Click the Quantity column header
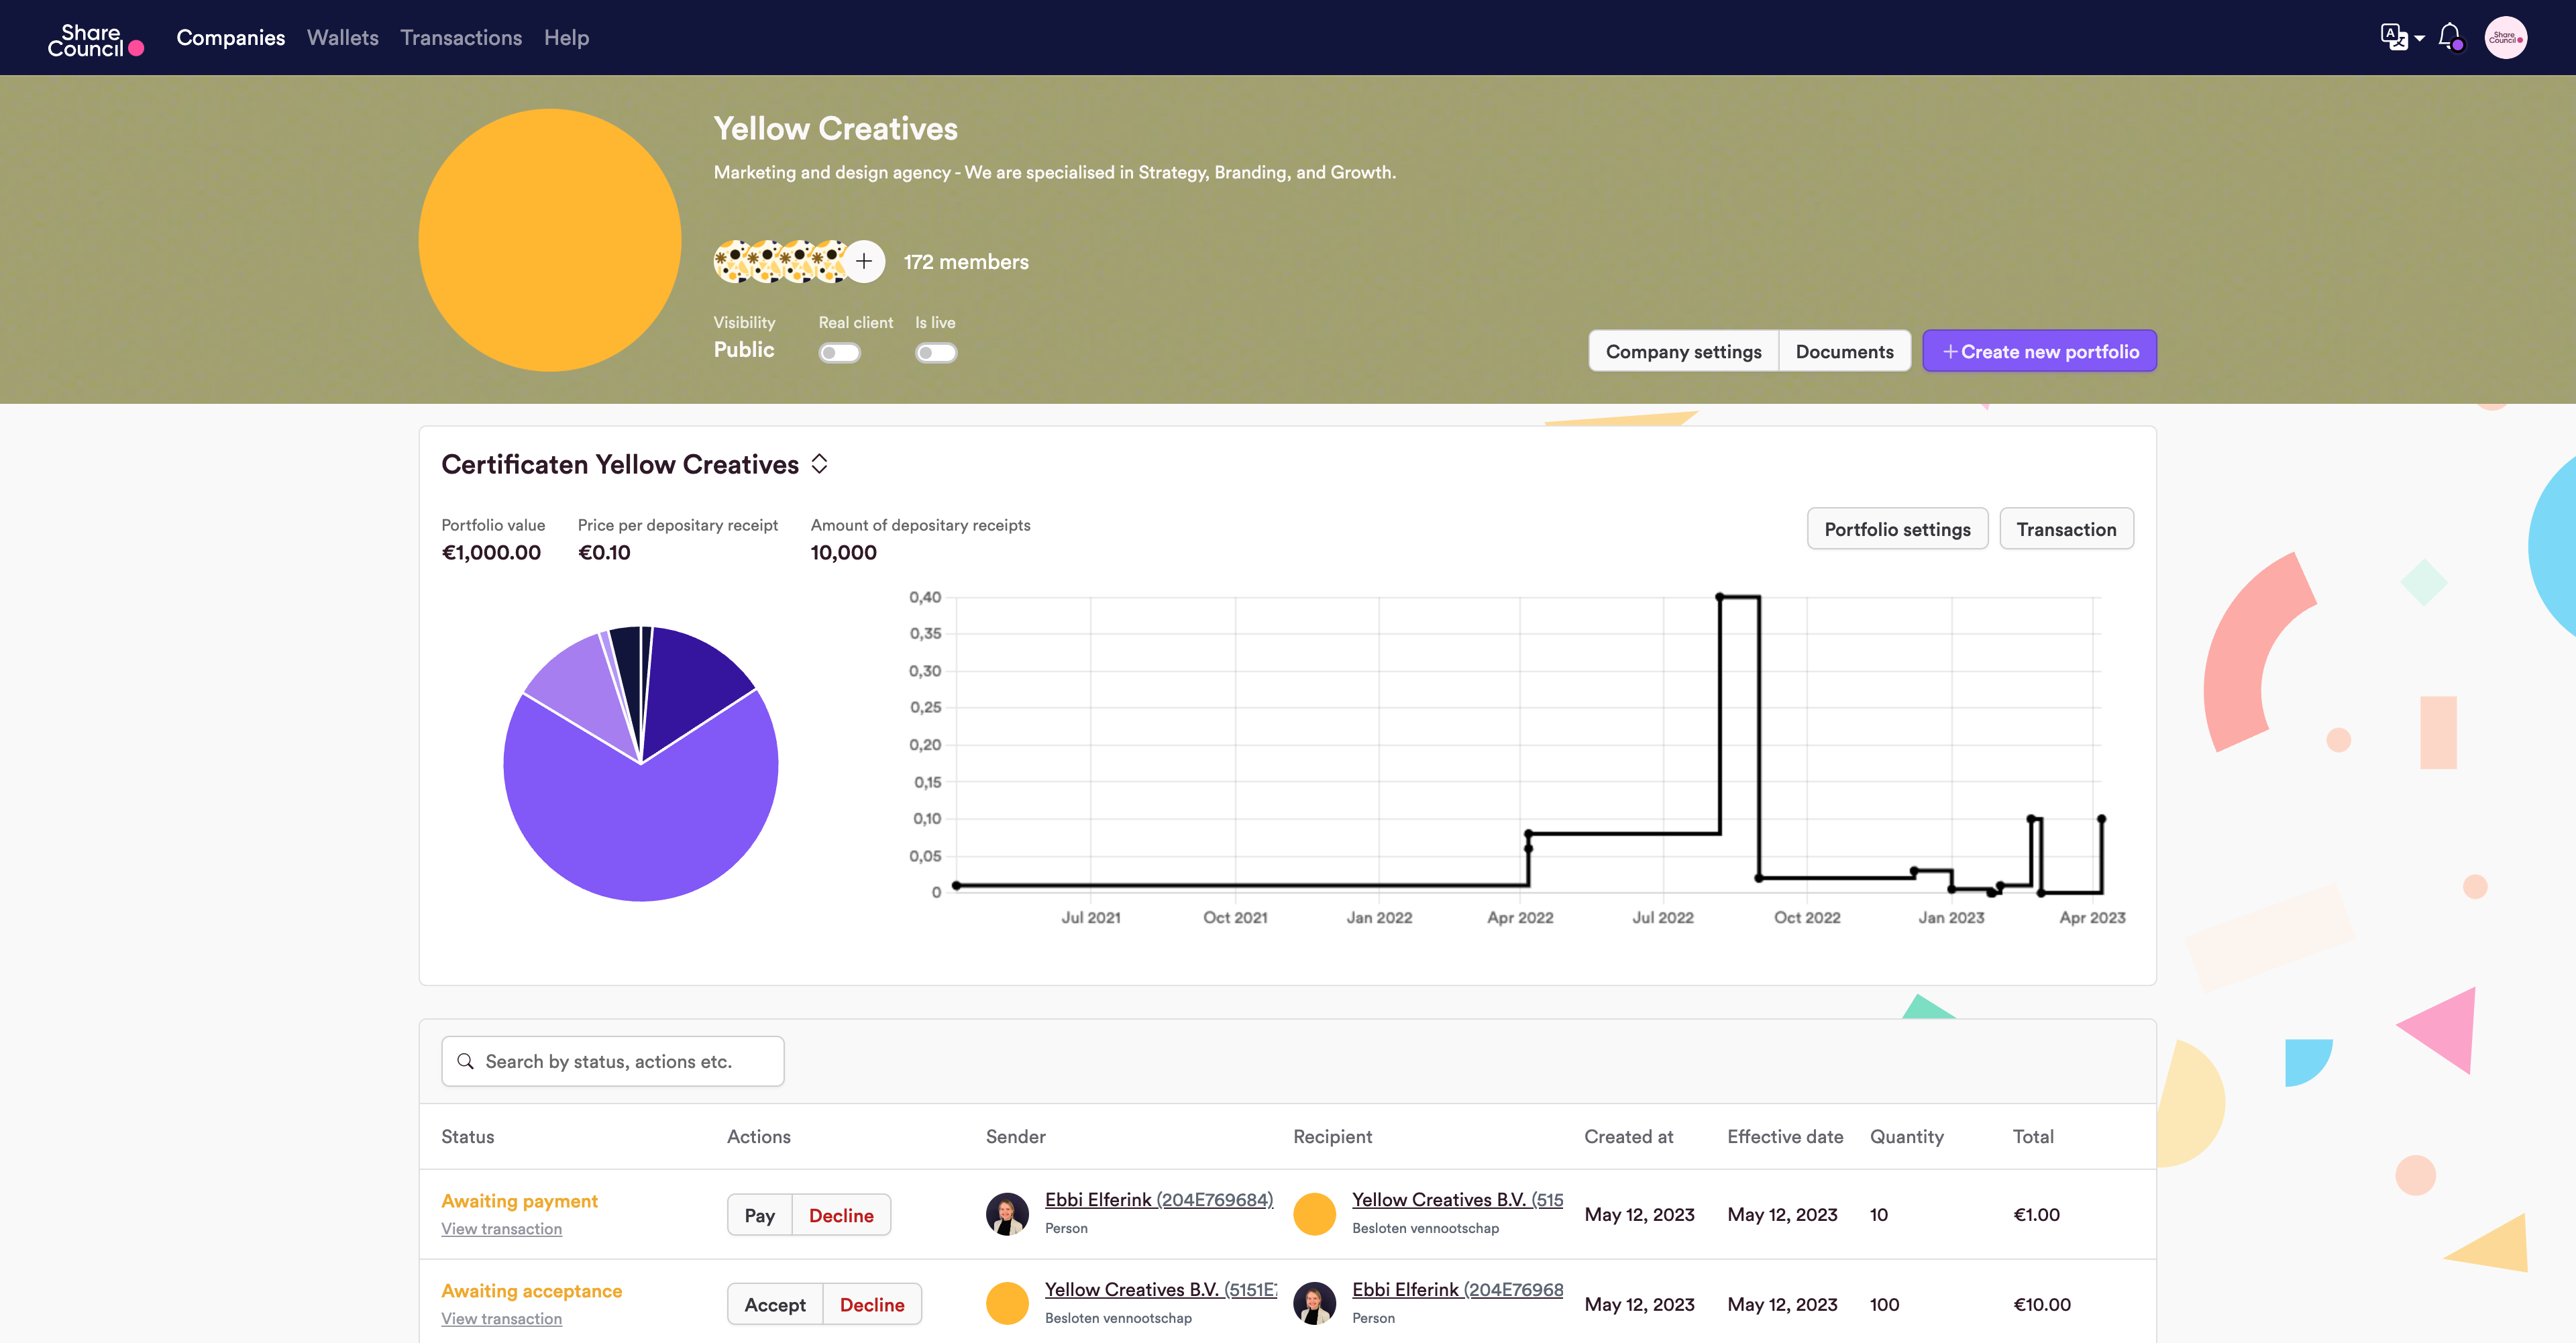Screen dimensions: 2576x1343 1907,1137
